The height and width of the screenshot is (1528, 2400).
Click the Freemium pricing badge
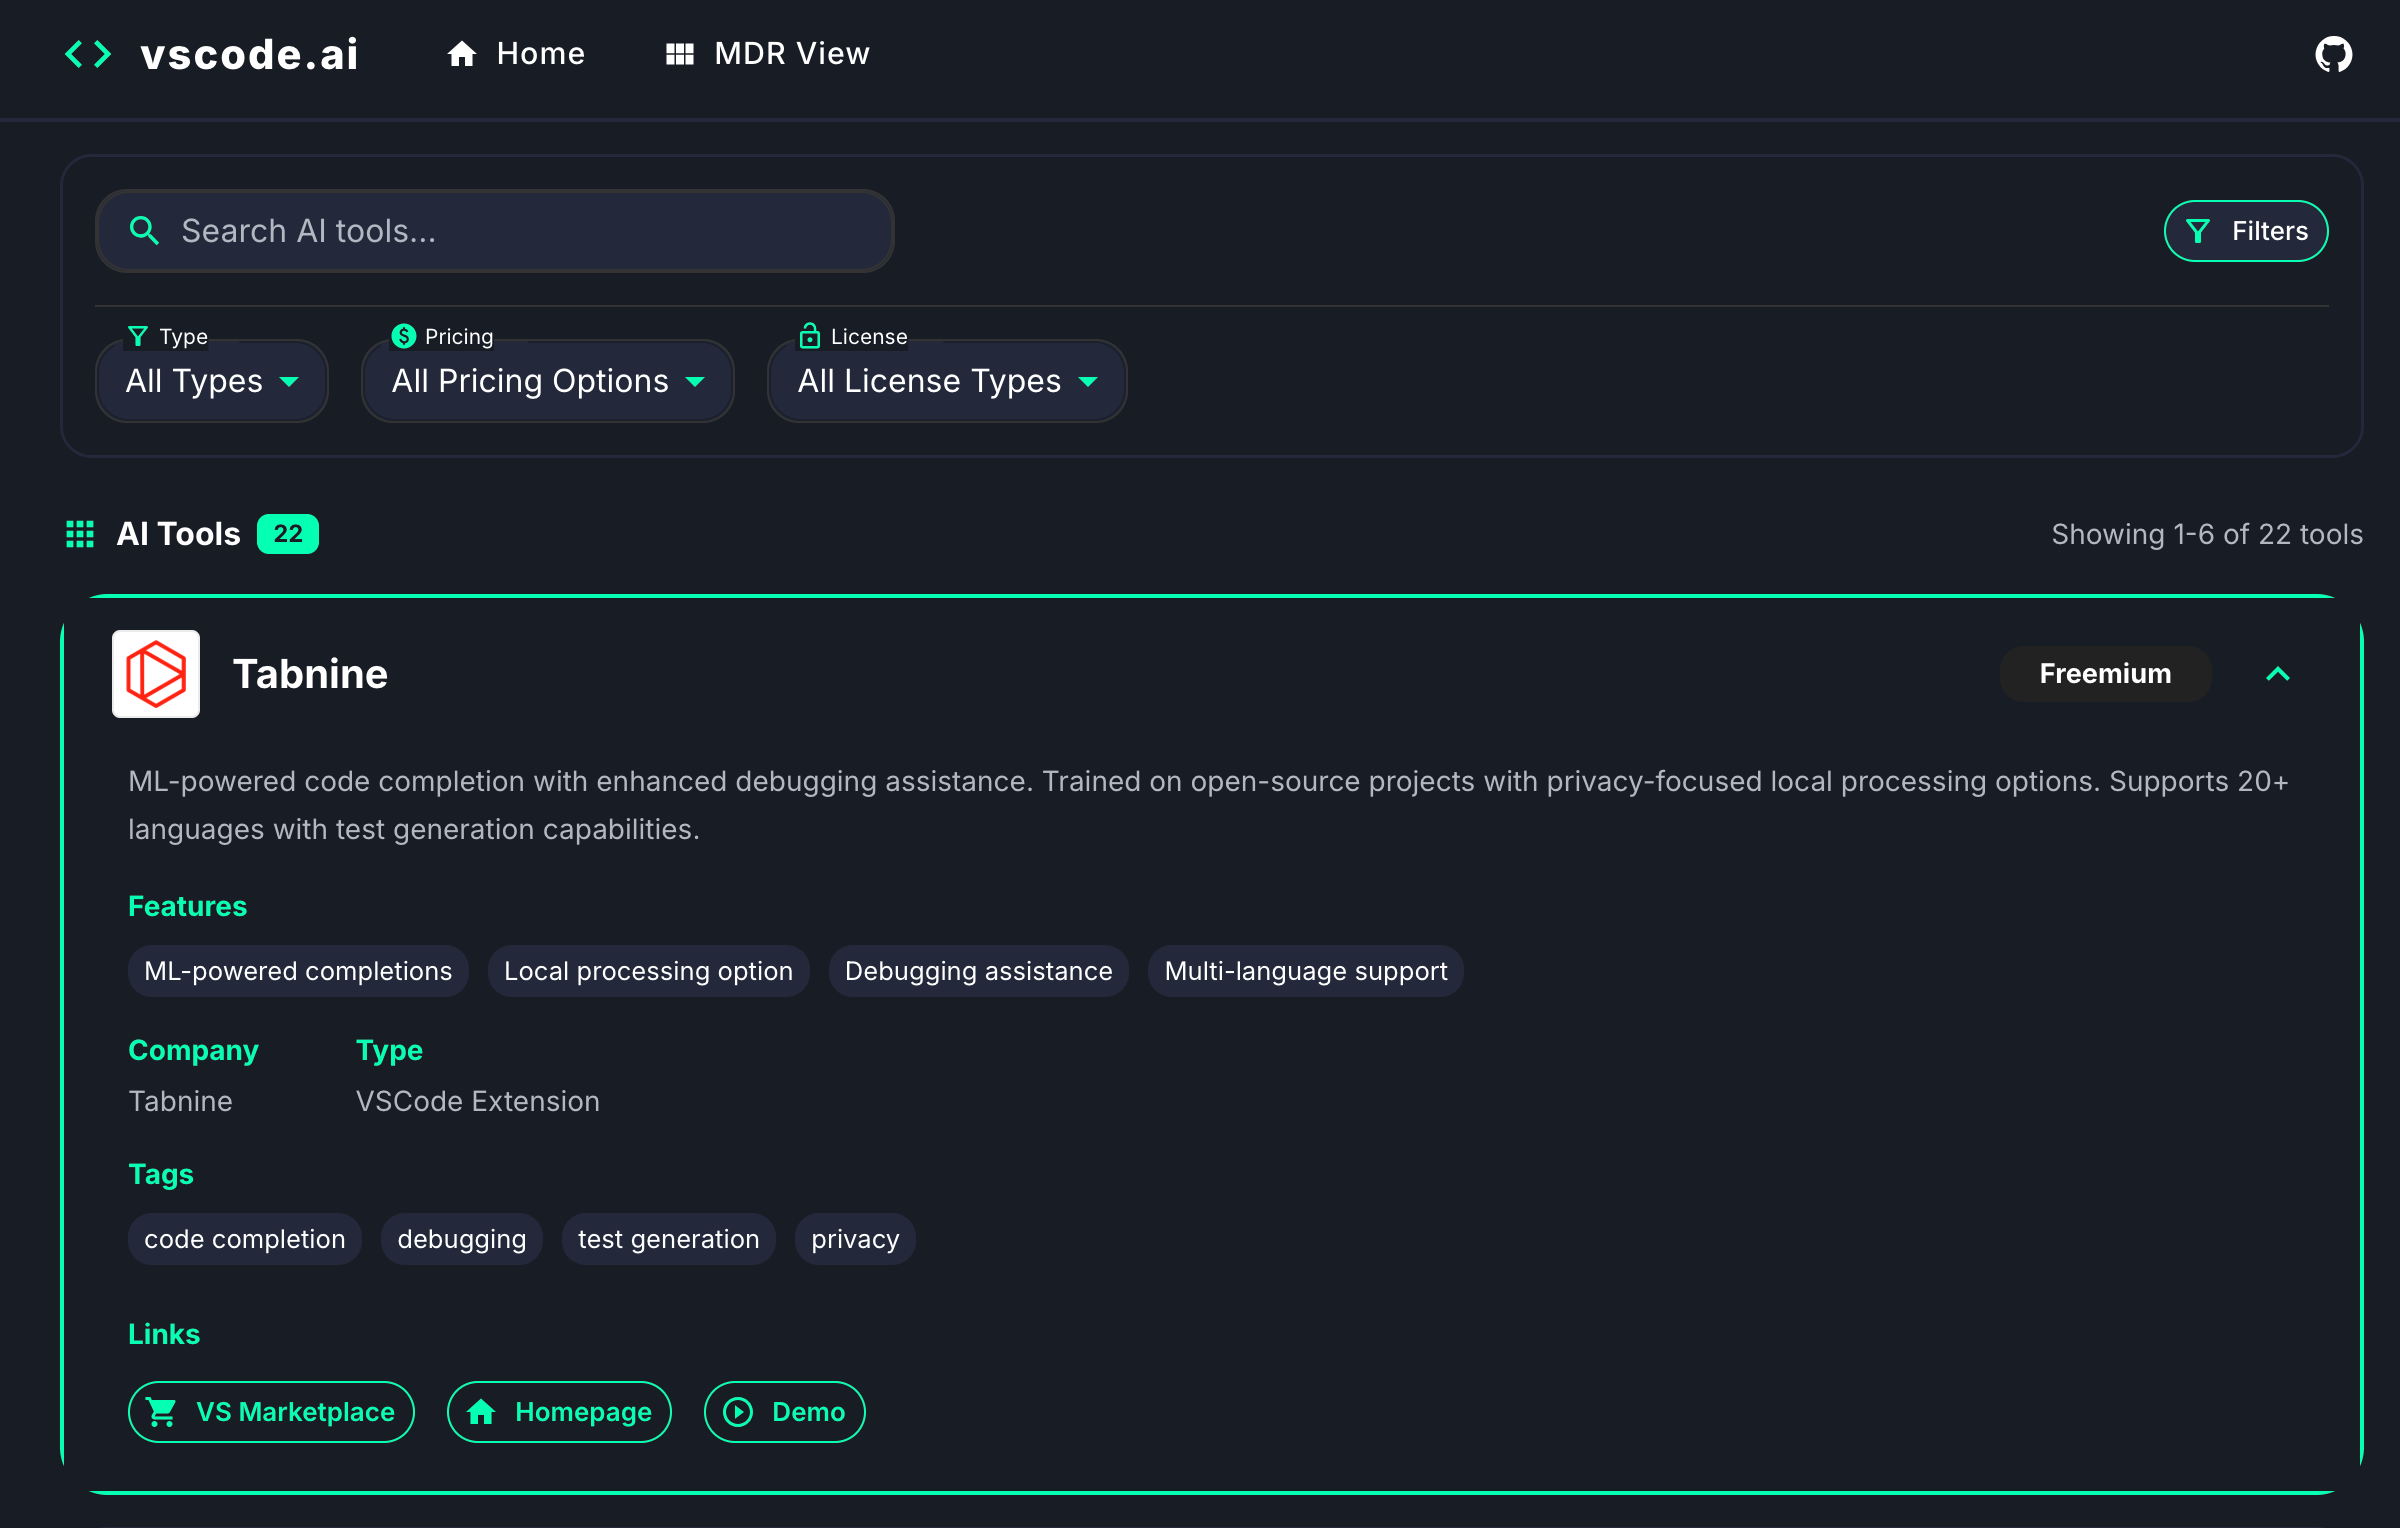coord(2105,674)
